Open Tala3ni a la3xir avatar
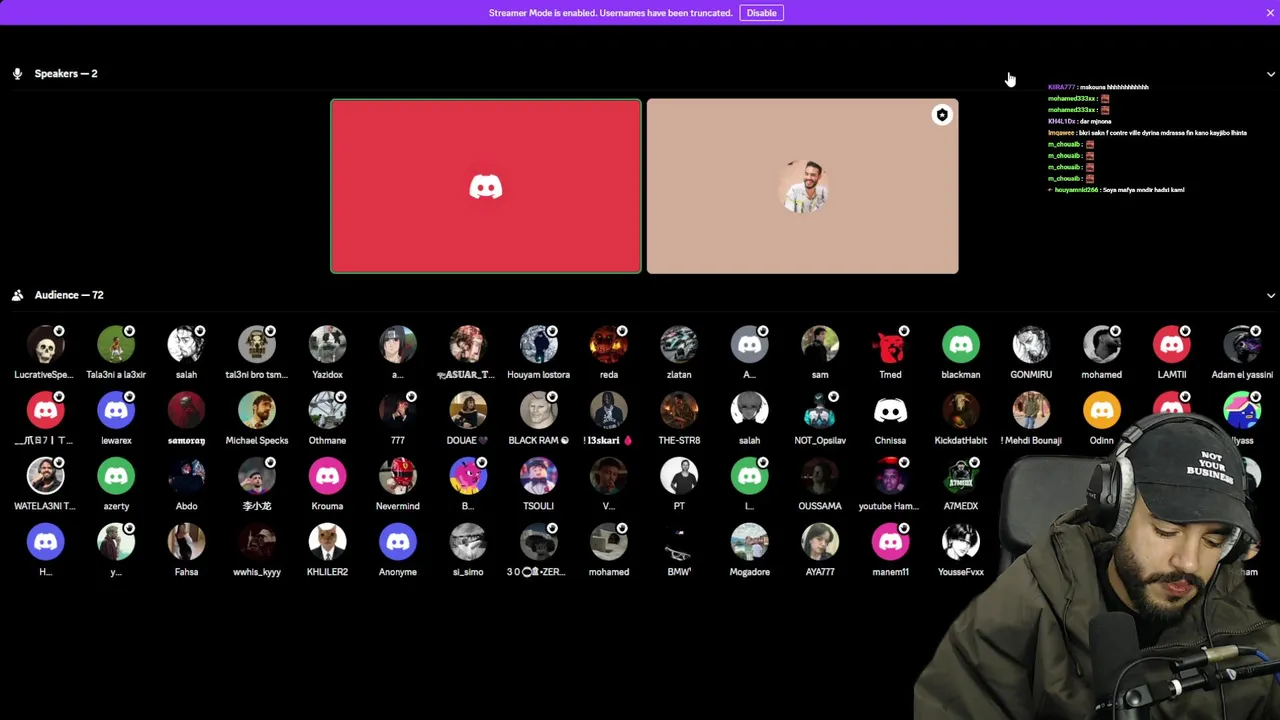Image resolution: width=1280 pixels, height=720 pixels. point(116,345)
